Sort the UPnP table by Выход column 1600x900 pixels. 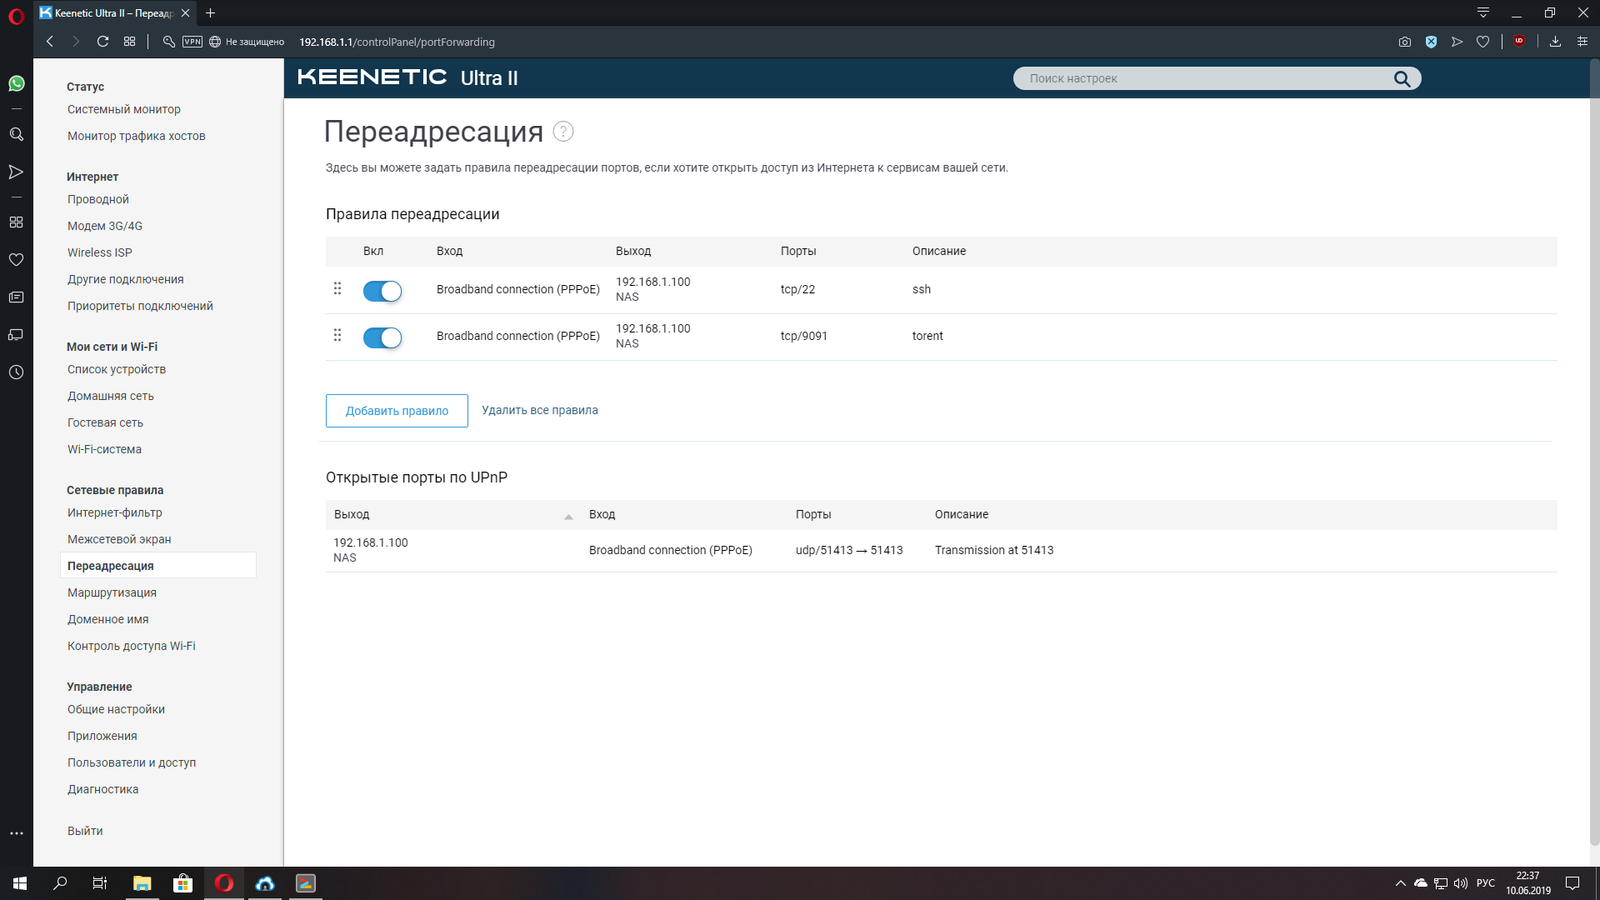452,514
